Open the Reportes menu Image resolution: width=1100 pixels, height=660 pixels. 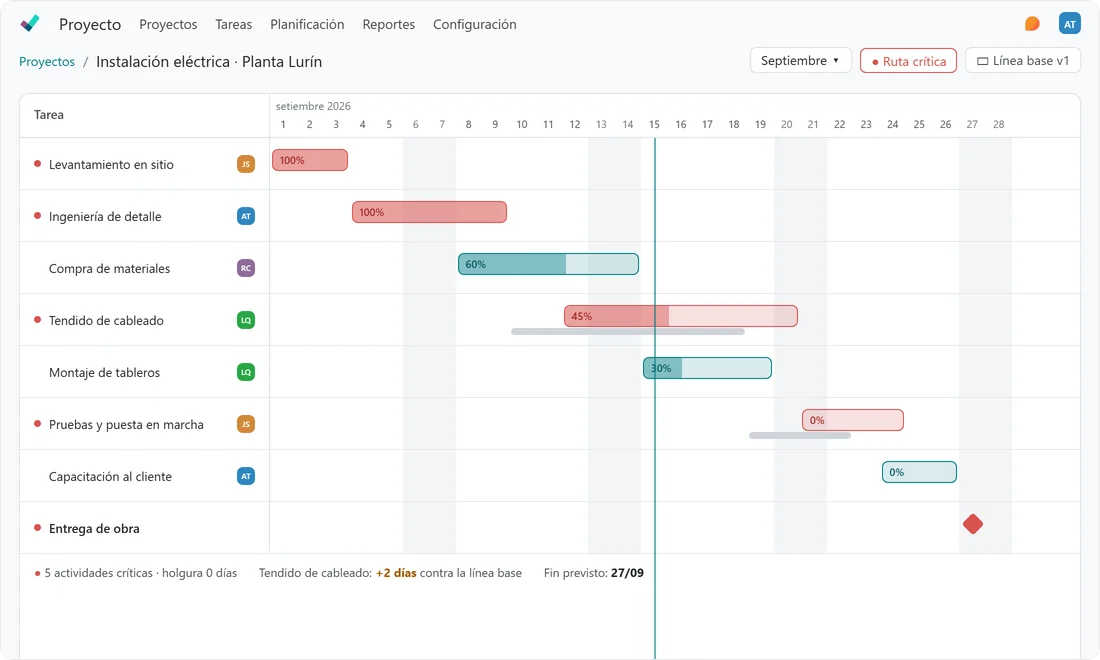[x=389, y=25]
